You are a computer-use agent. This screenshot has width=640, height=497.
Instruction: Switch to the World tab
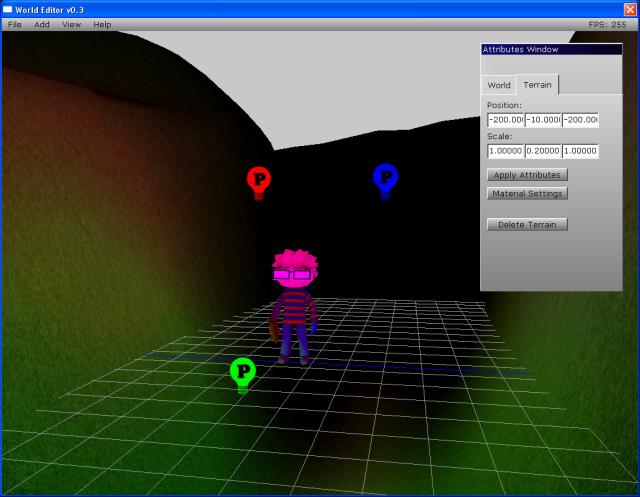coord(499,85)
